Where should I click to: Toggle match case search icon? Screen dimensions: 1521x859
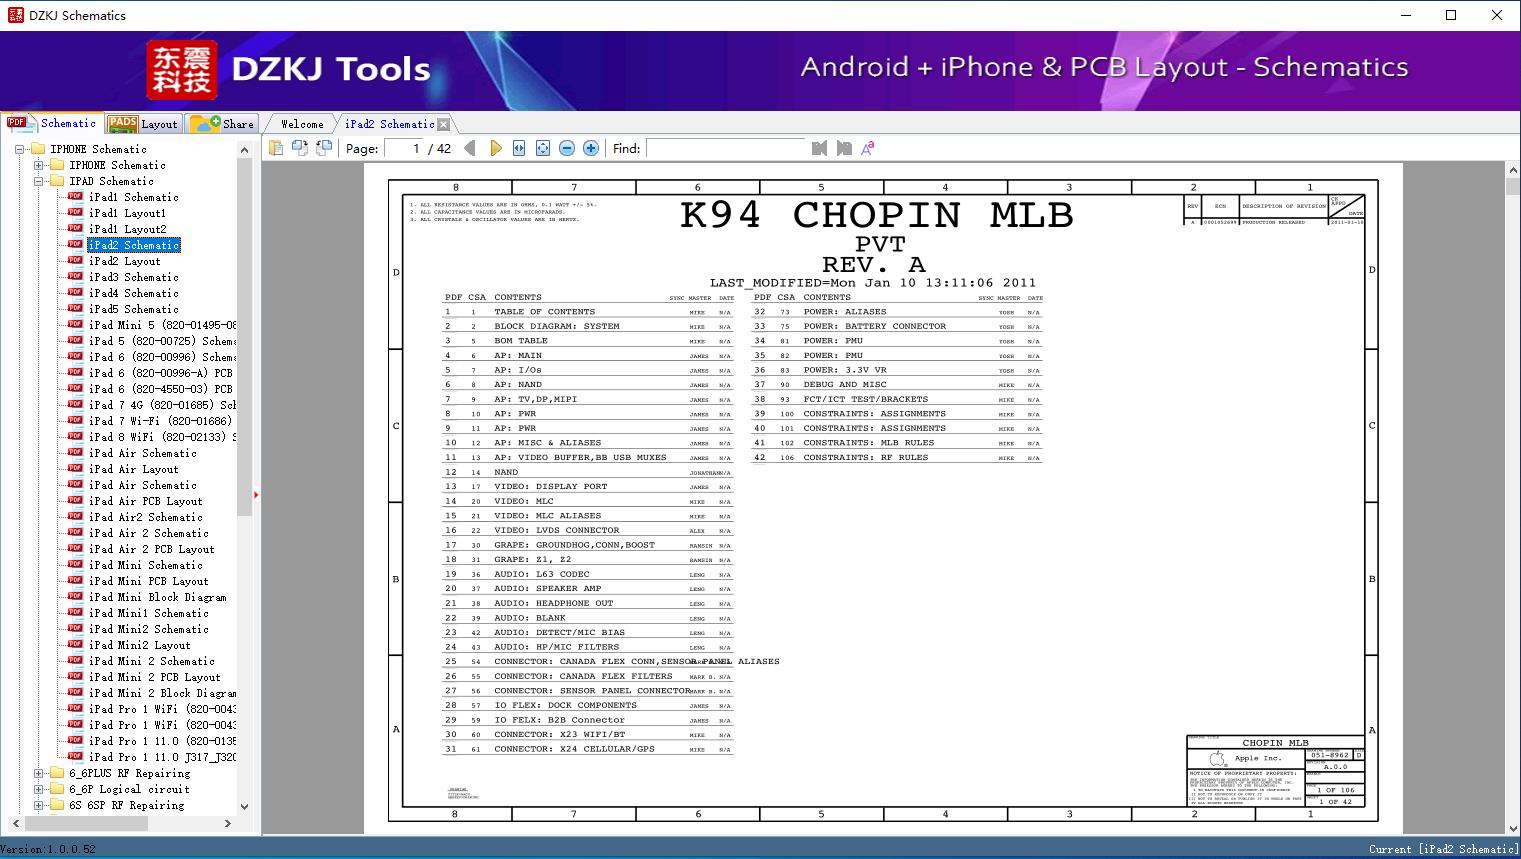click(868, 148)
